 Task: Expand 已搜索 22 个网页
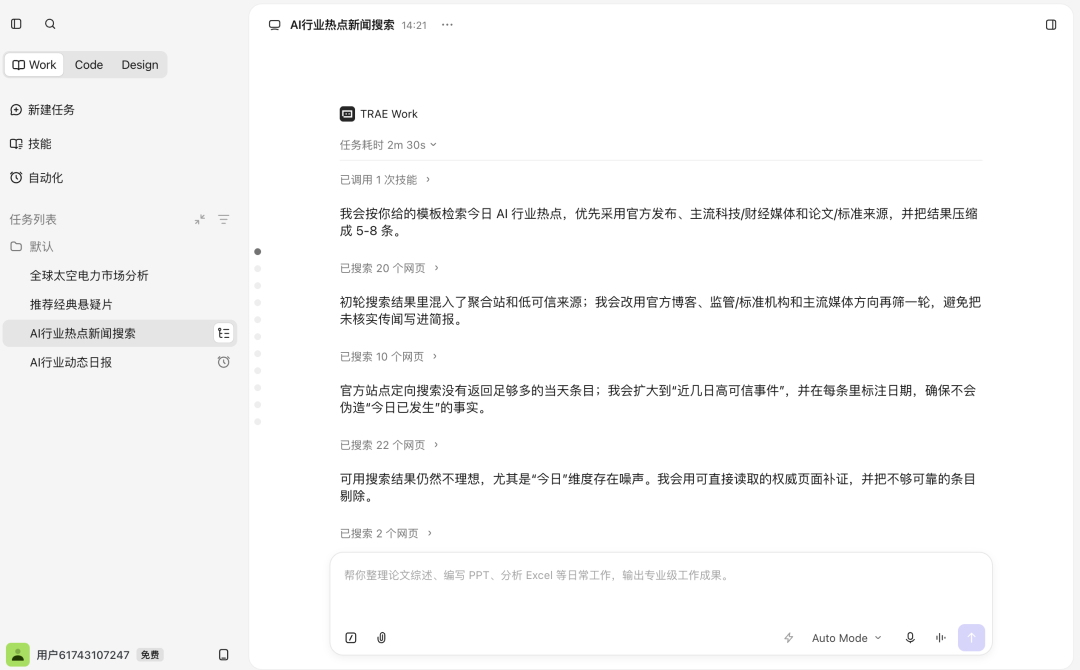click(389, 446)
